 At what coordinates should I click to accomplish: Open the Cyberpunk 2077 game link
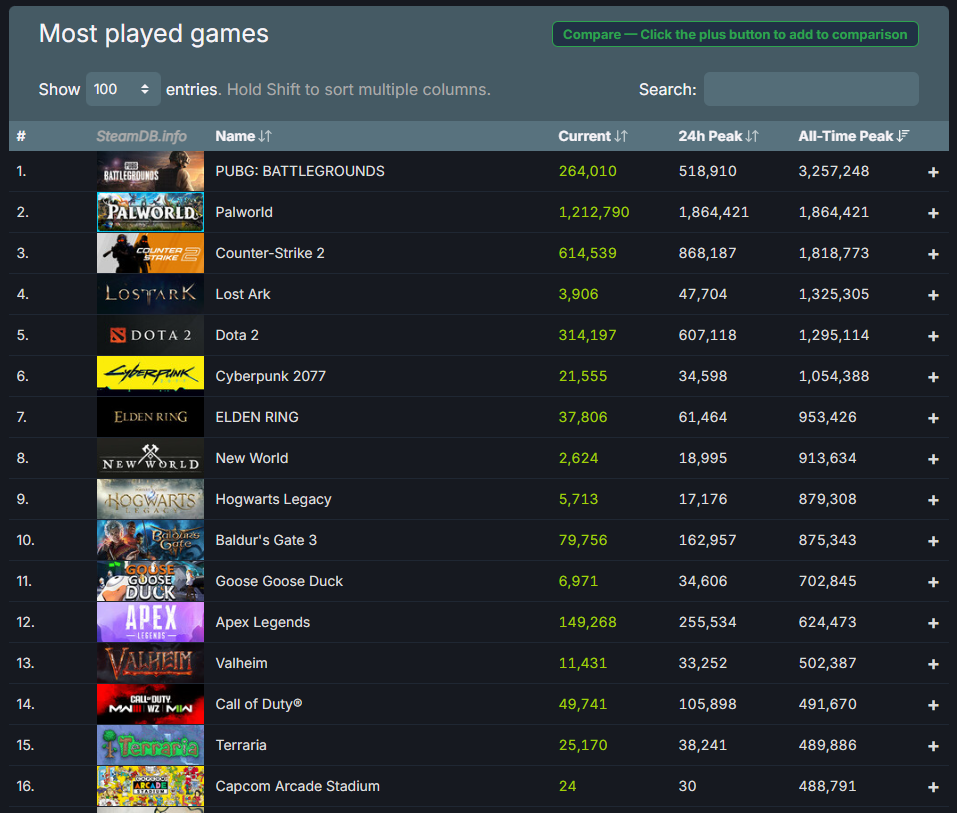coord(270,376)
